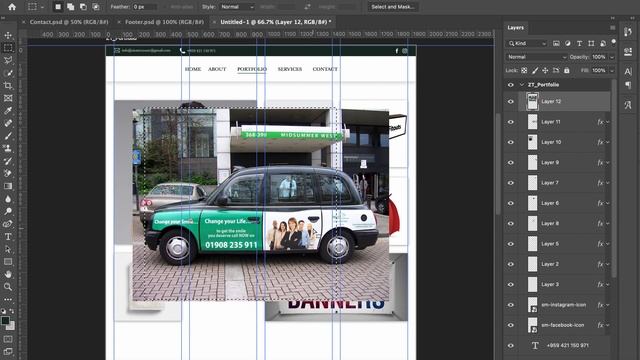The height and width of the screenshot is (360, 640).
Task: Collapse the ZT_Portfolio group
Action: click(522, 85)
